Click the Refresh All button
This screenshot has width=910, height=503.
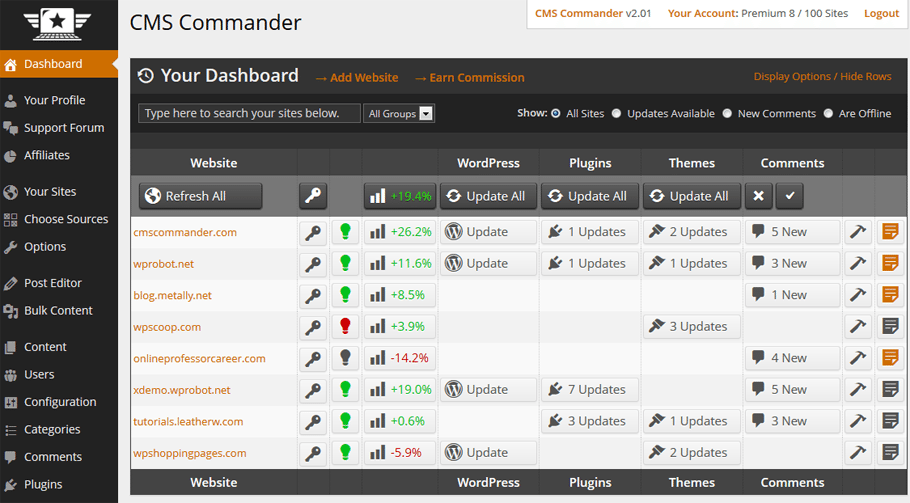coord(200,196)
